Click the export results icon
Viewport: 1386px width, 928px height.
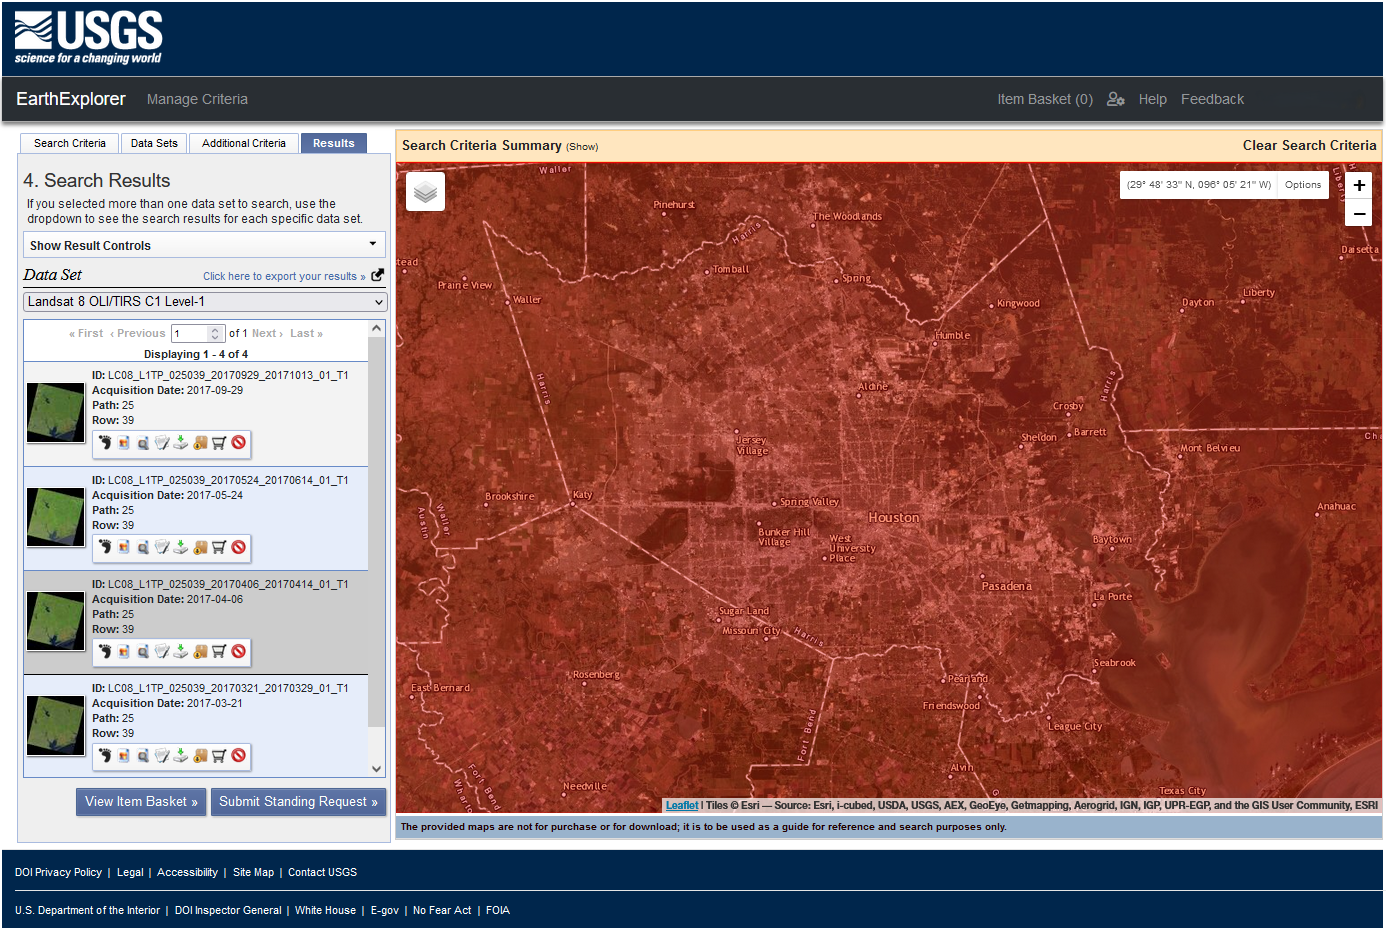(x=377, y=275)
